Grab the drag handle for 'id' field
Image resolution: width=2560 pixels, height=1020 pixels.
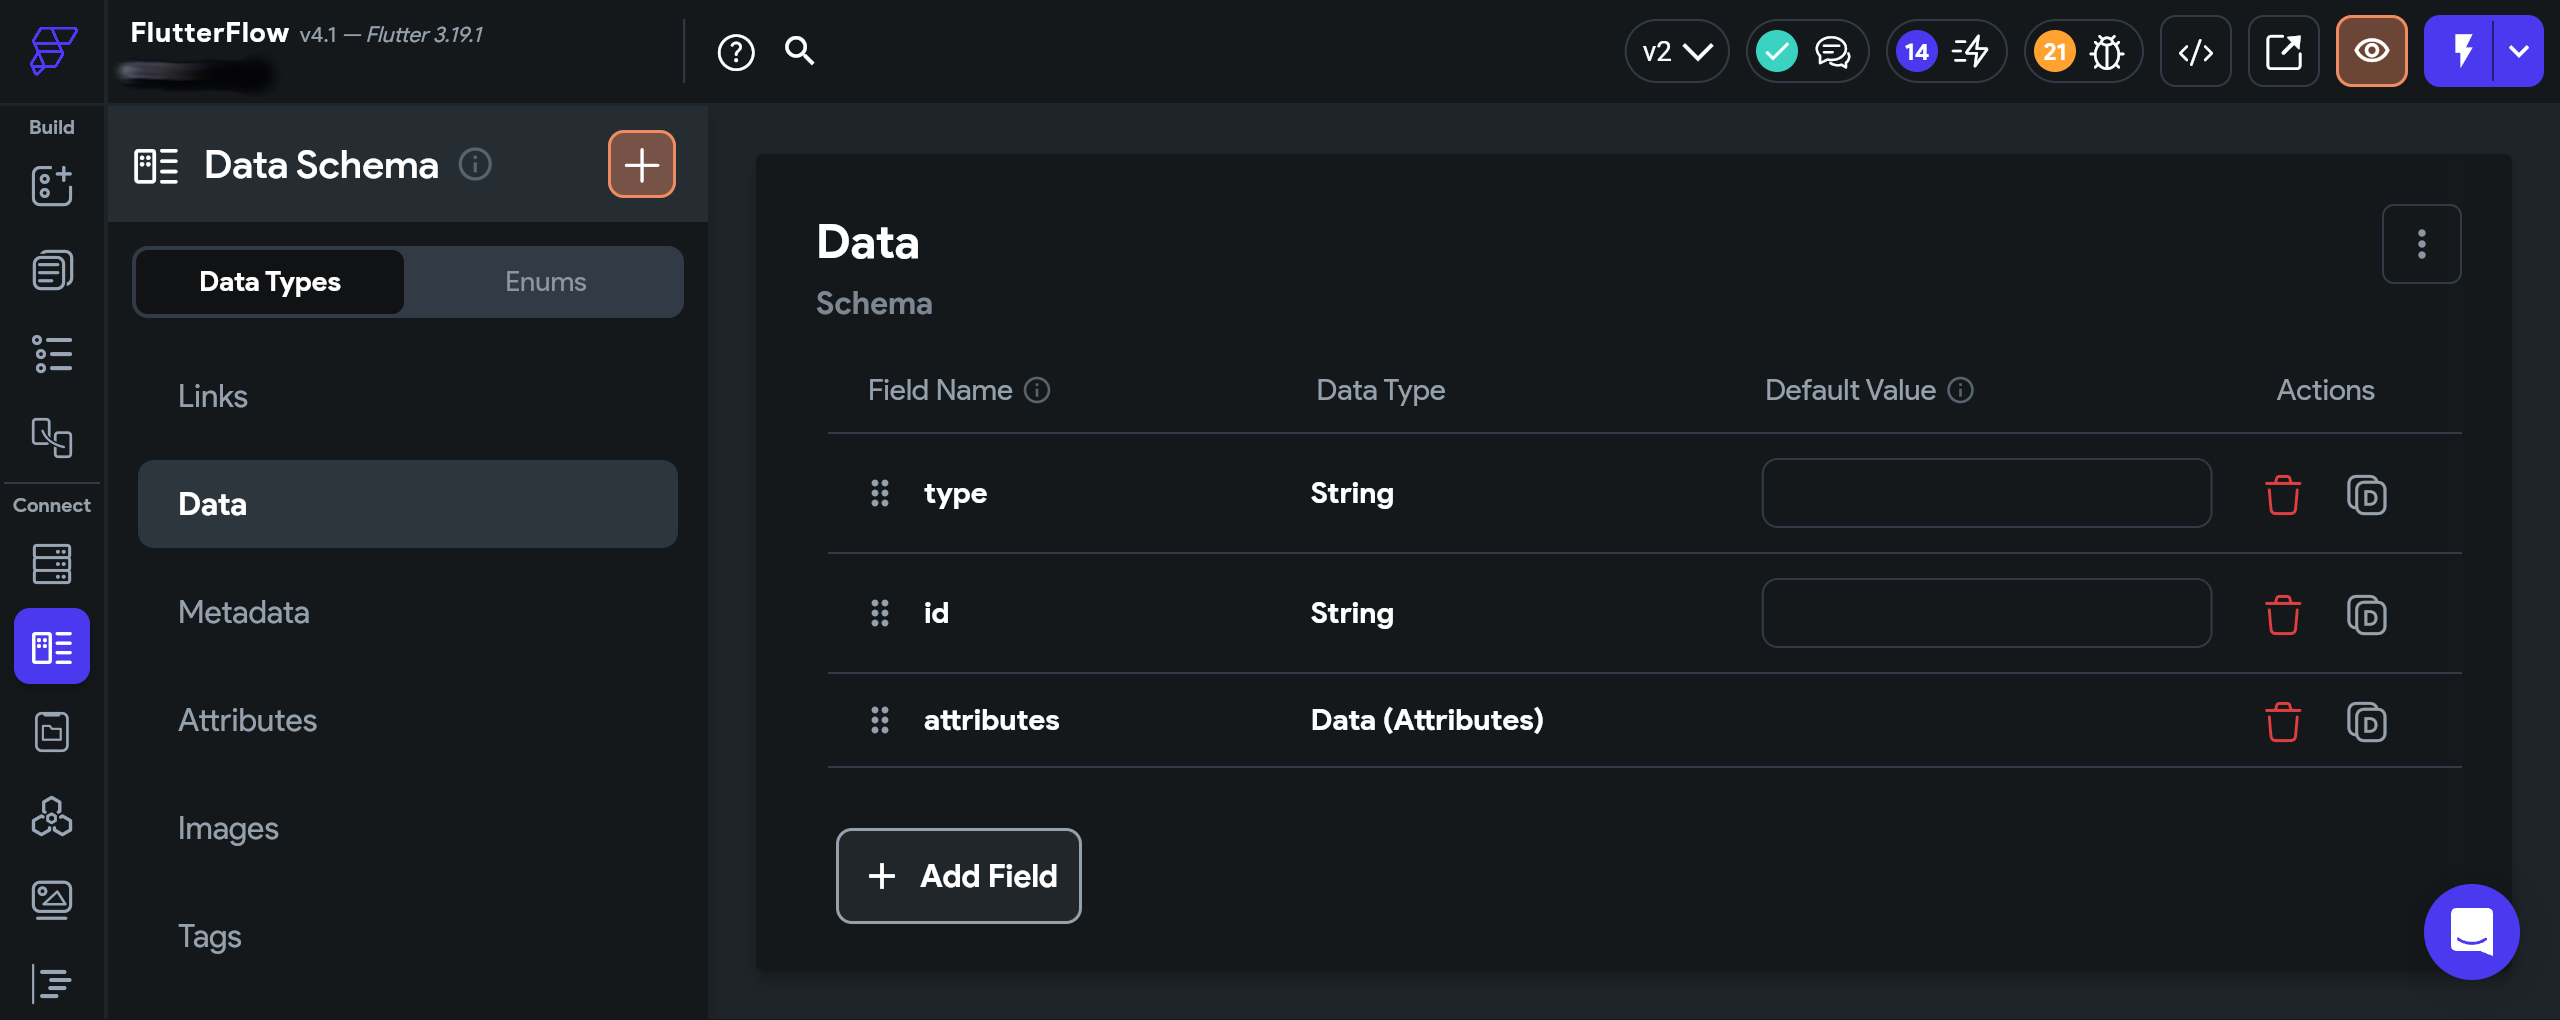[879, 613]
